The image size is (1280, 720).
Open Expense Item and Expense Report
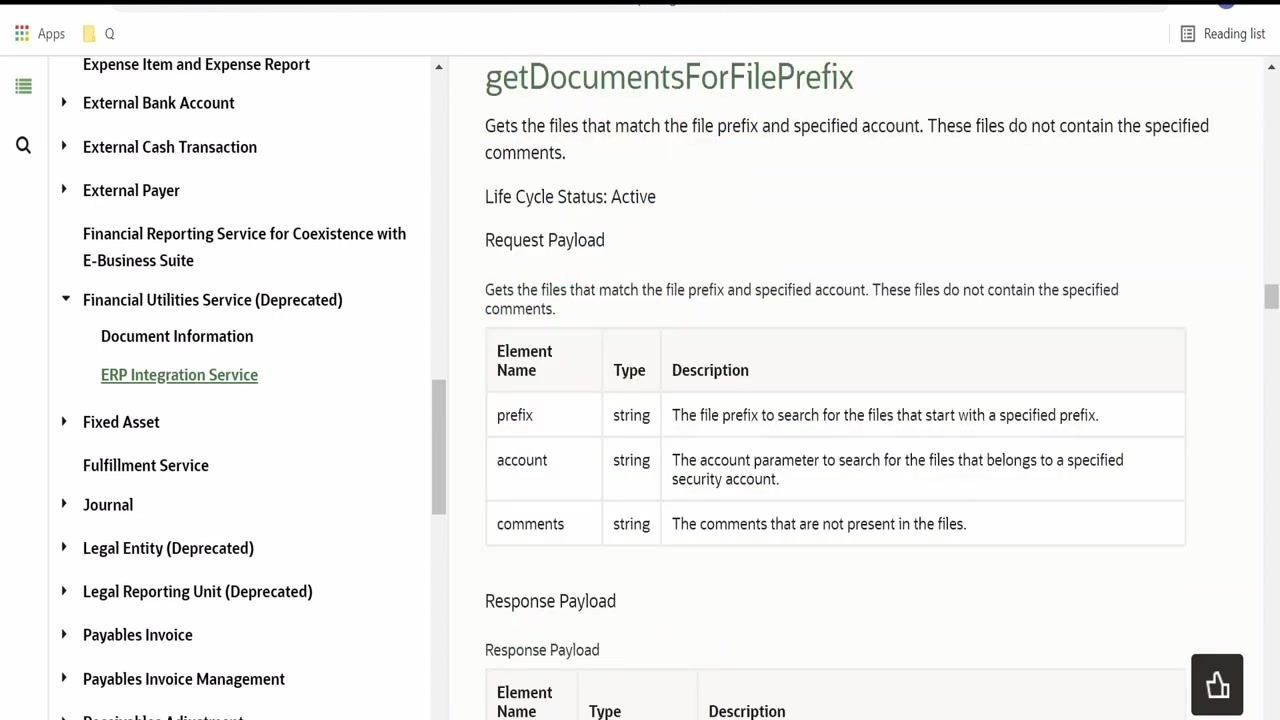(196, 64)
